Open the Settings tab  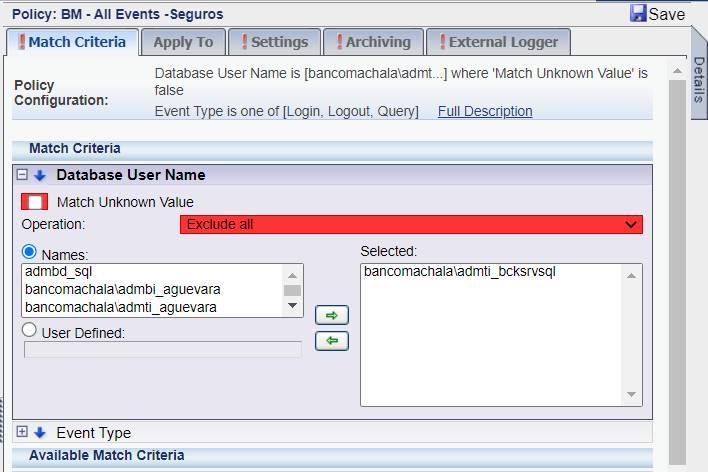(x=275, y=42)
